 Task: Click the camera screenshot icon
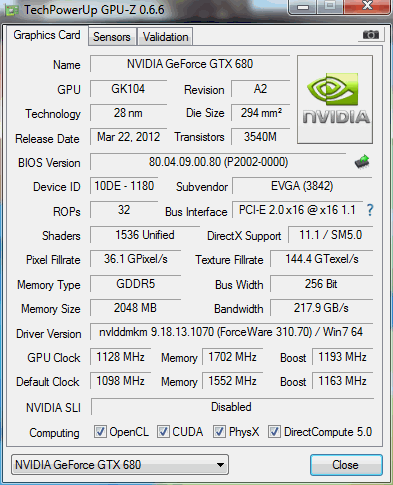(x=371, y=35)
